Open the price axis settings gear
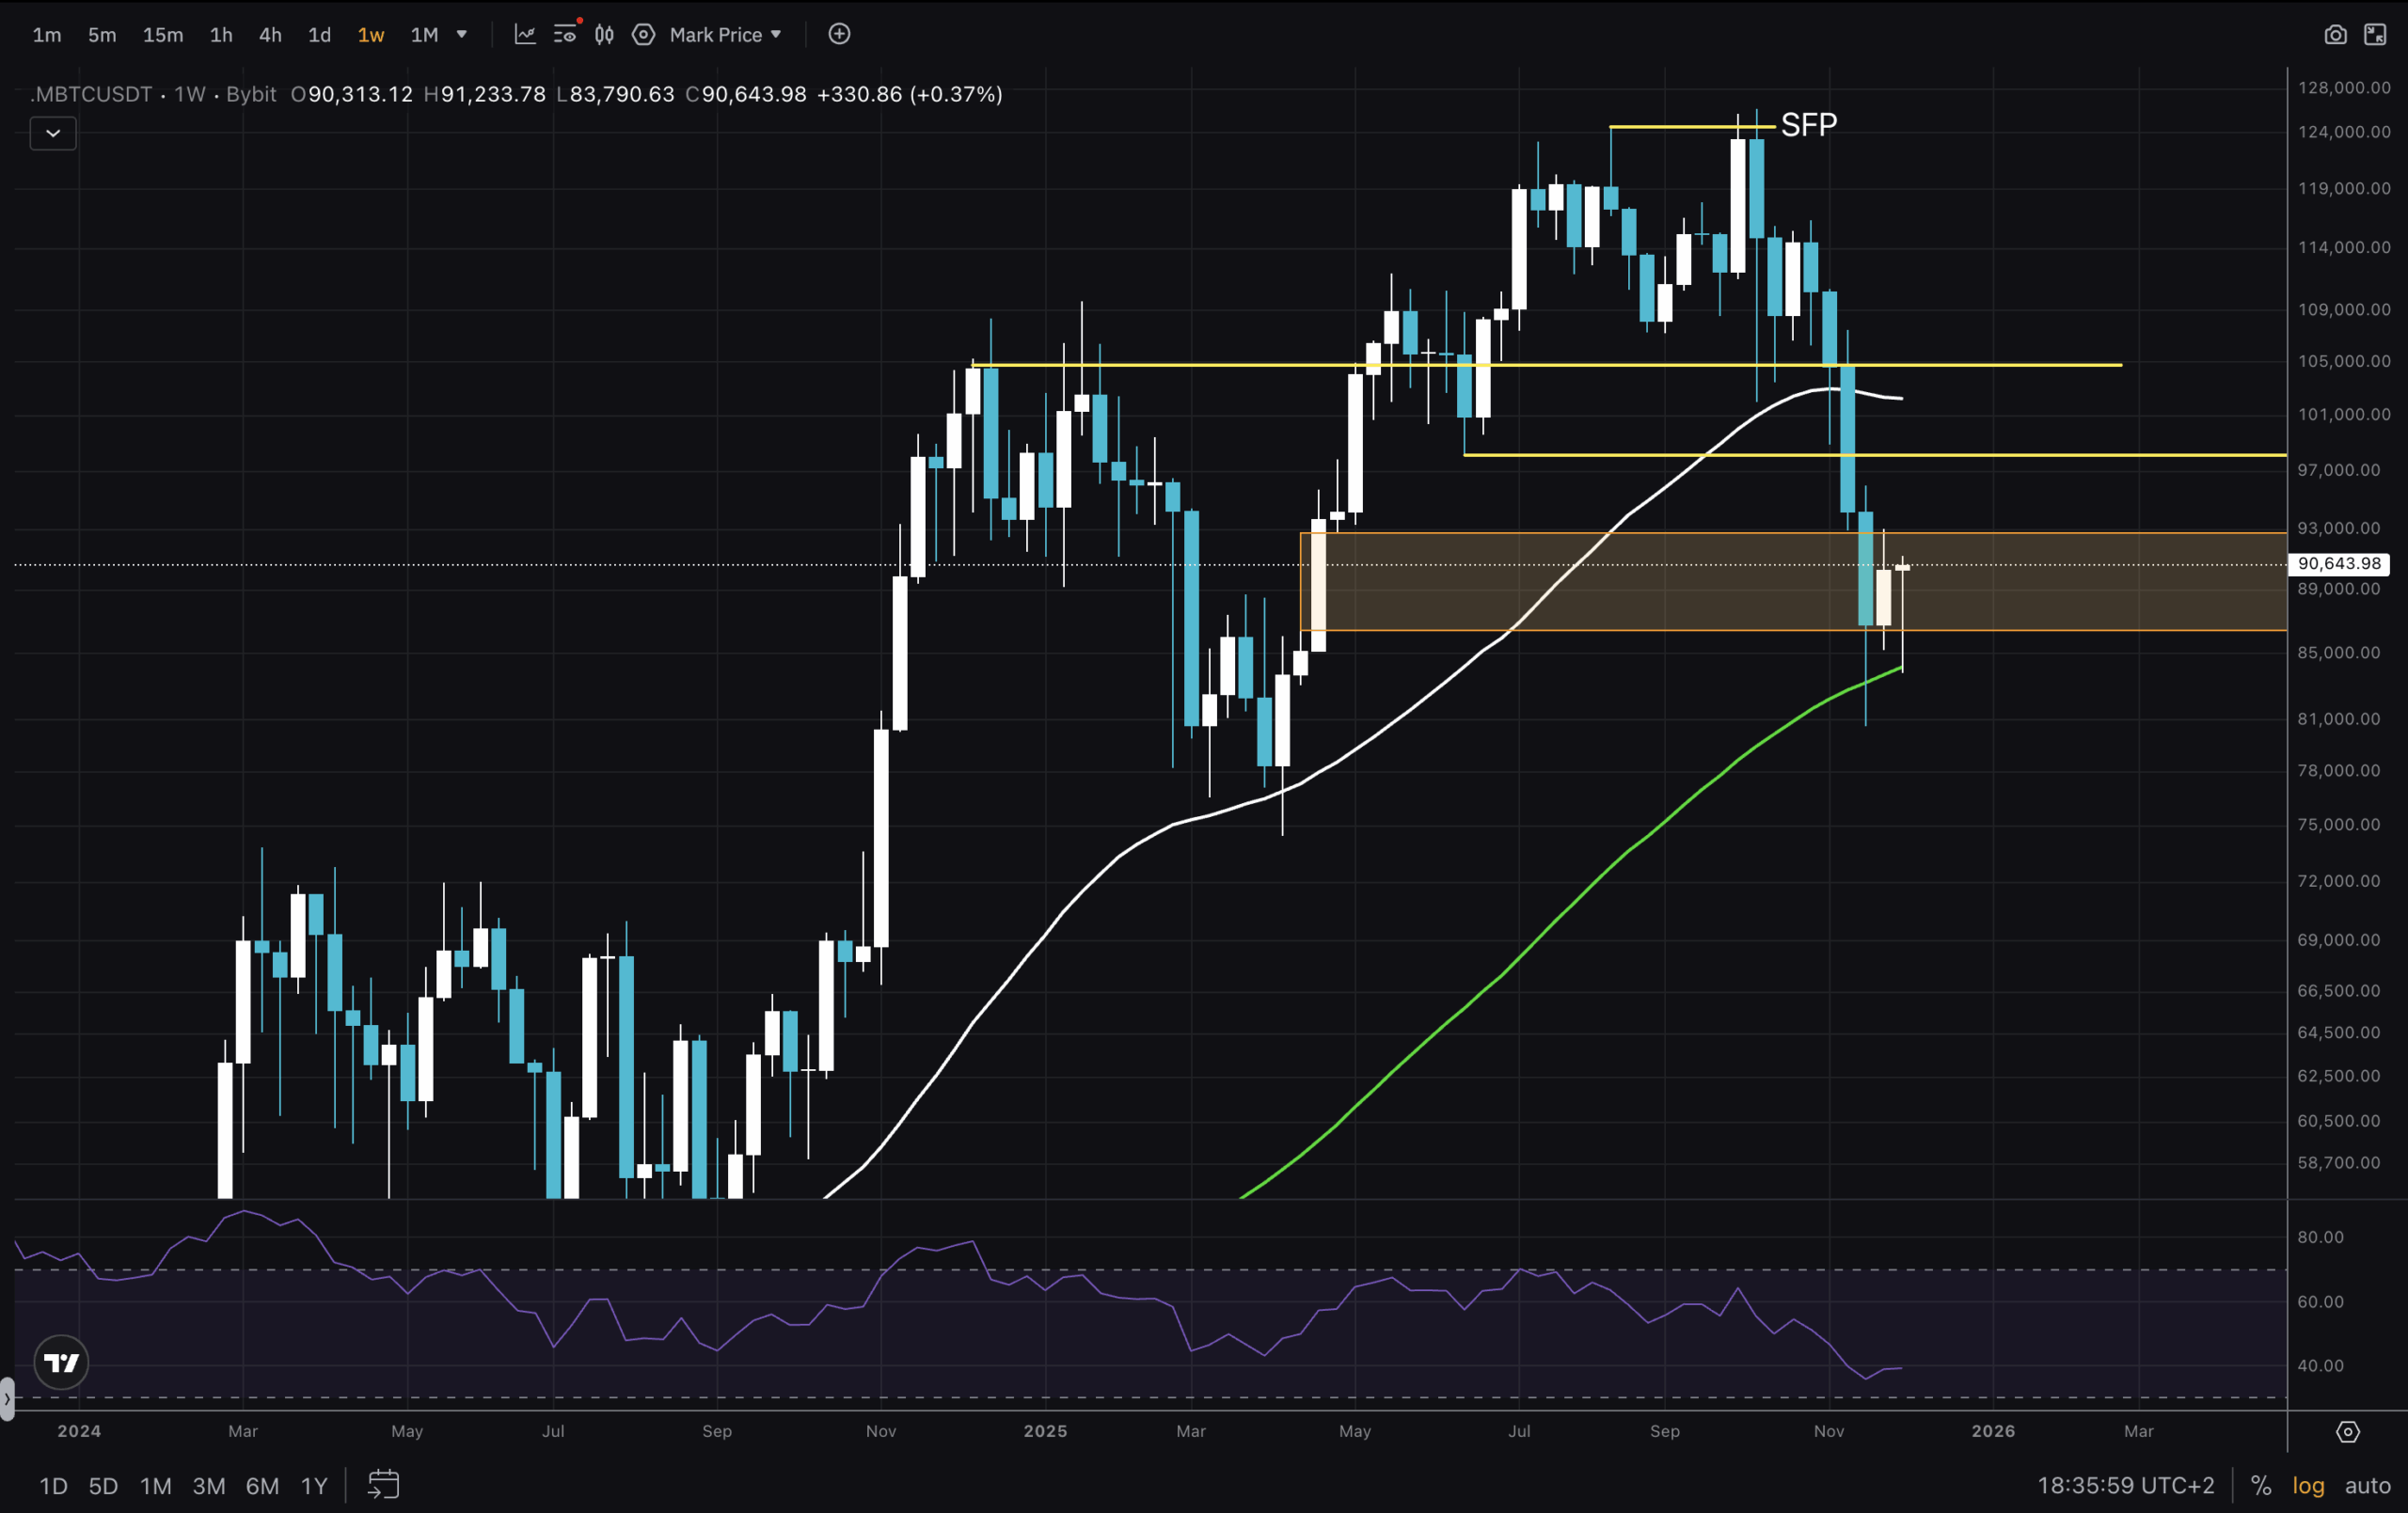Image resolution: width=2408 pixels, height=1513 pixels. tap(2347, 1432)
